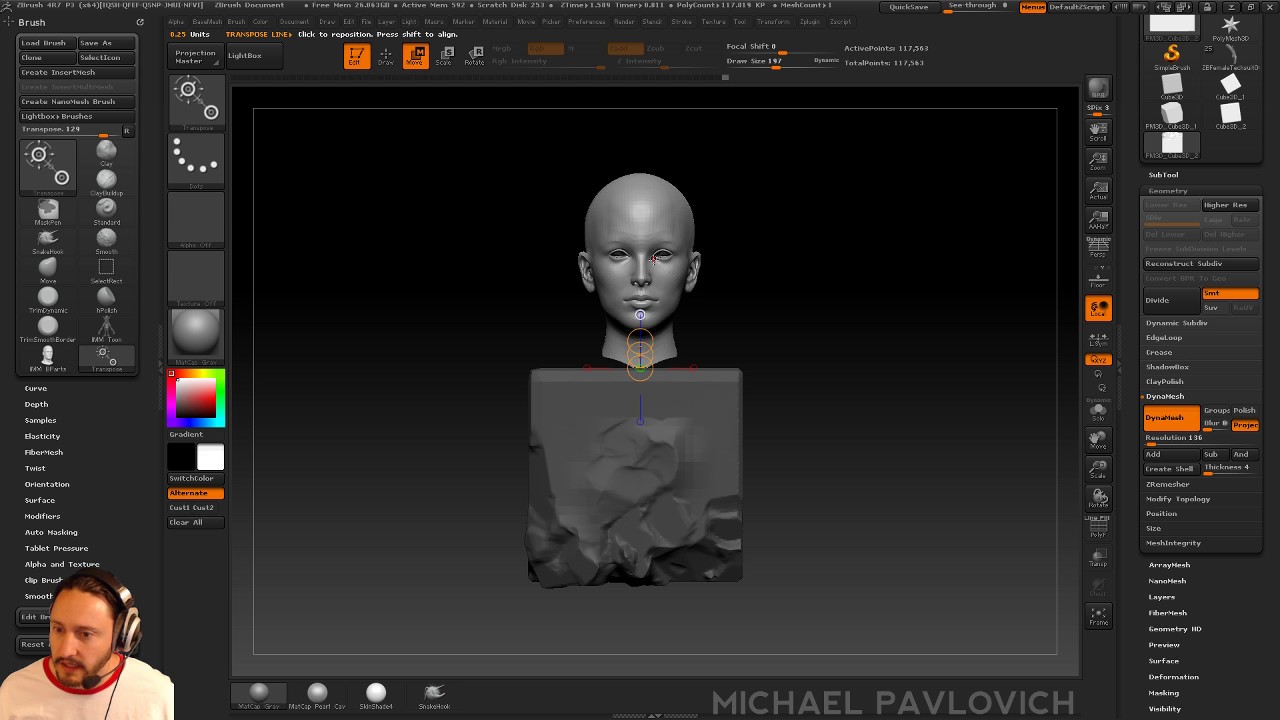Click the Draw mode icon
Image resolution: width=1280 pixels, height=720 pixels.
click(385, 56)
